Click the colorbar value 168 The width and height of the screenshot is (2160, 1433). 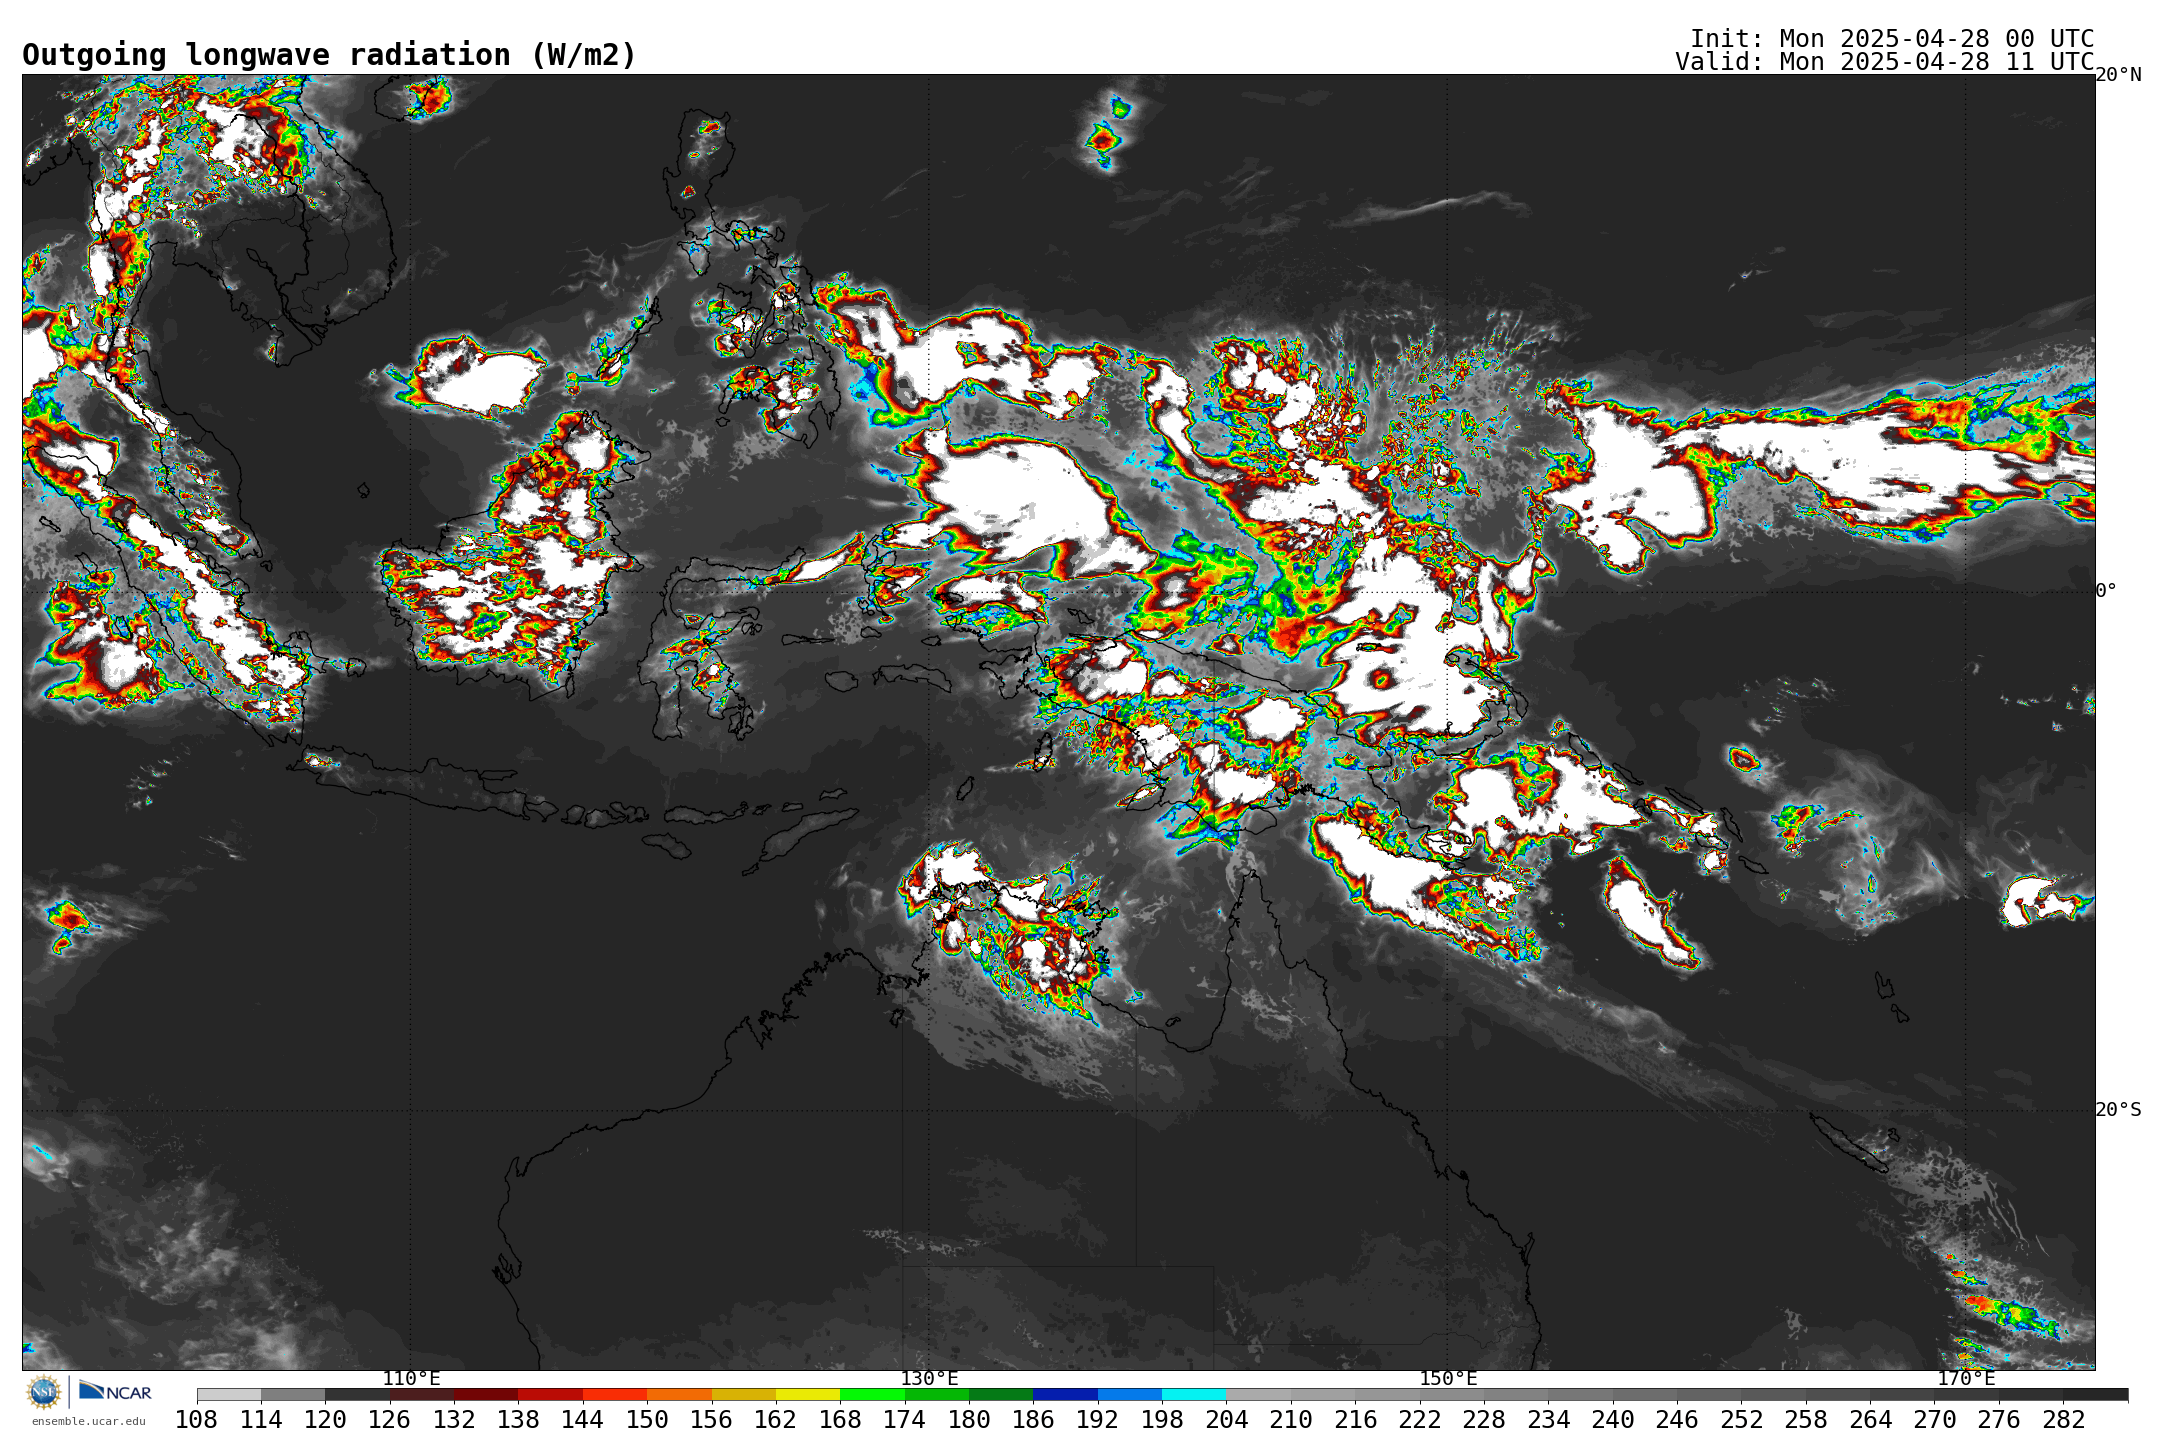840,1419
